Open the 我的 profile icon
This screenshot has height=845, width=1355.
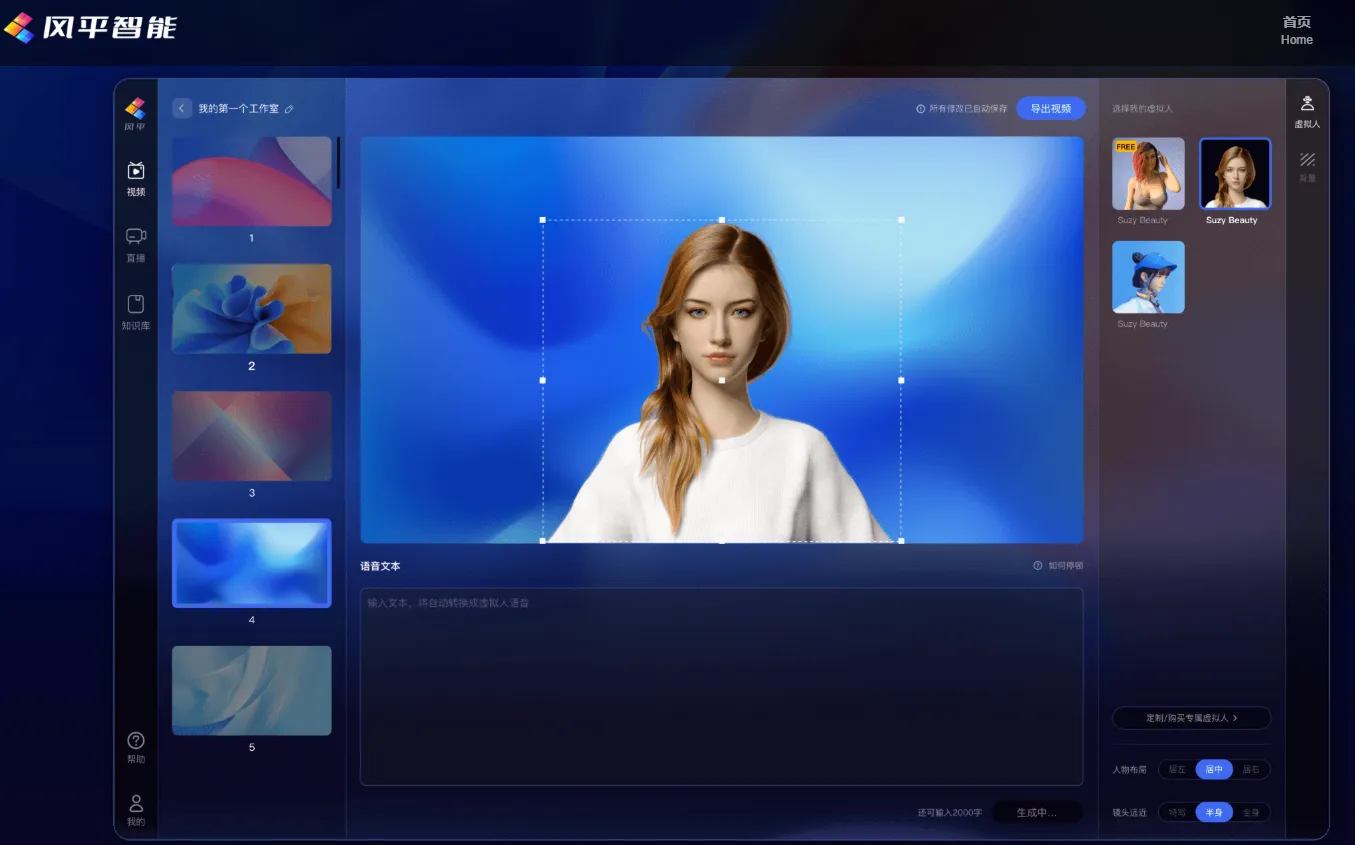(x=136, y=804)
